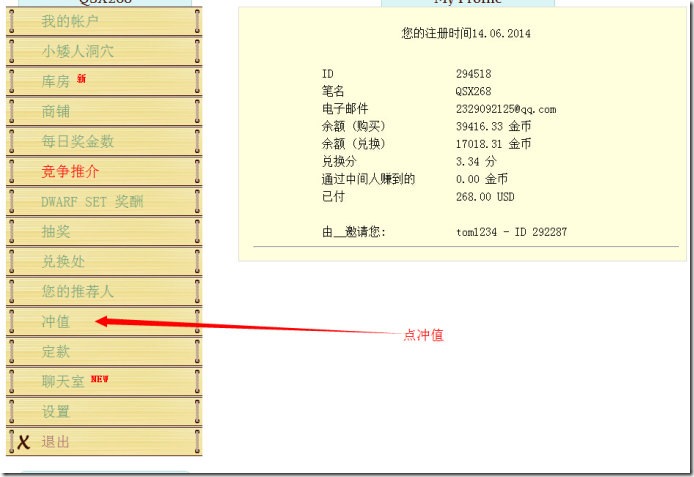Click the red NEW badge beside 聊天室
Viewport: 694px width, 477px height.
(99, 379)
